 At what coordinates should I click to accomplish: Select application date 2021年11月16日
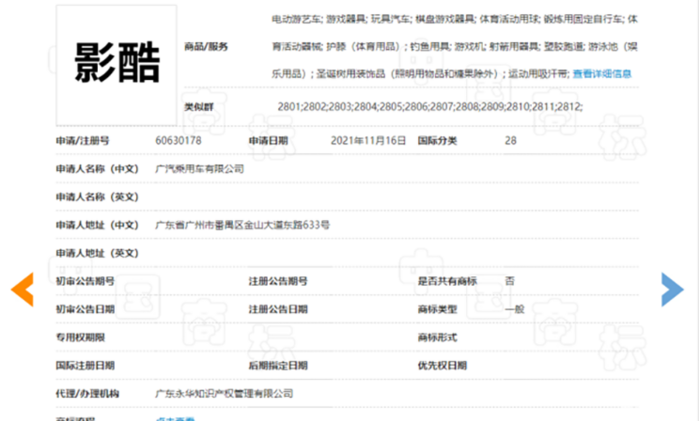[368, 141]
